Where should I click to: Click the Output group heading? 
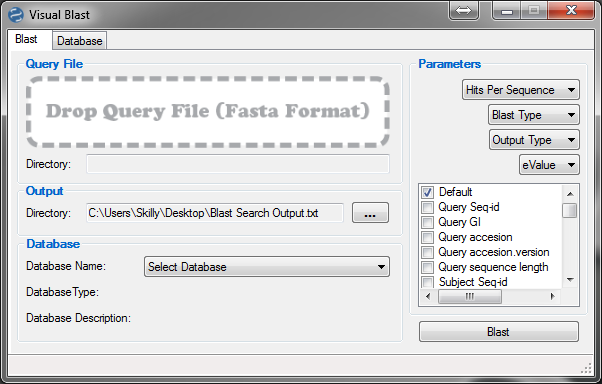click(45, 191)
